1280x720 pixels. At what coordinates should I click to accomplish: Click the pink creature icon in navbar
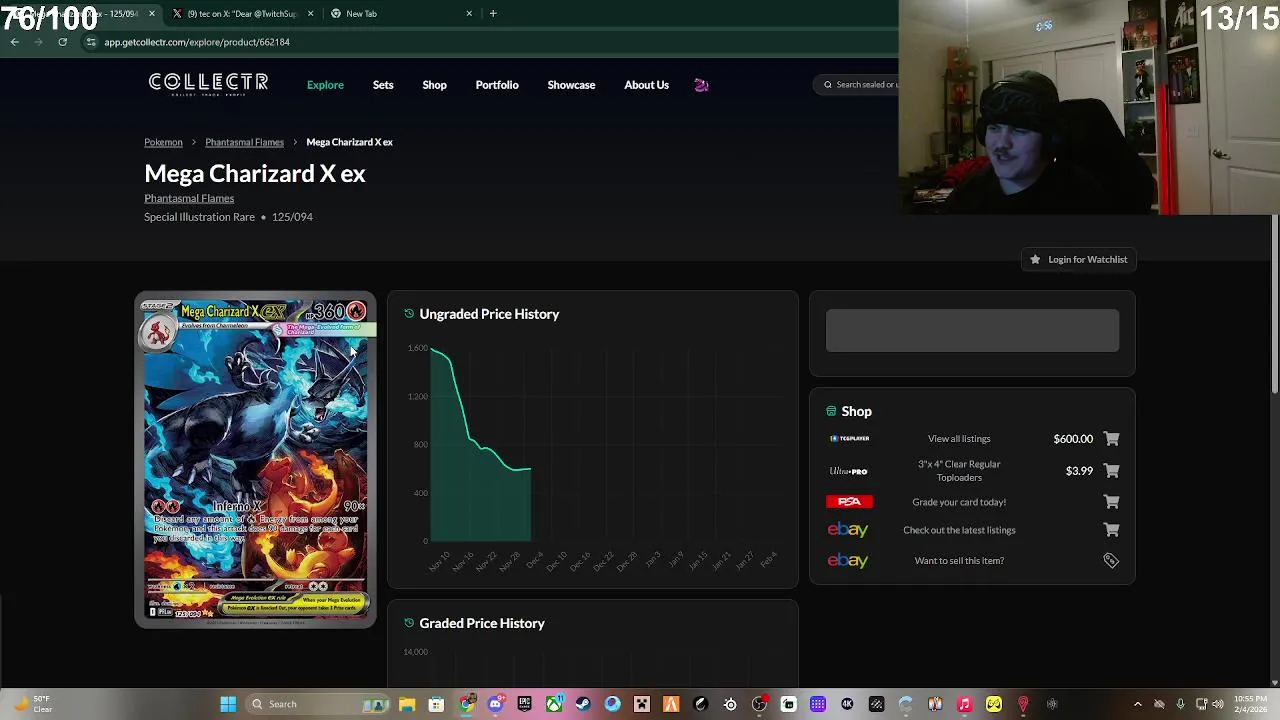[701, 85]
